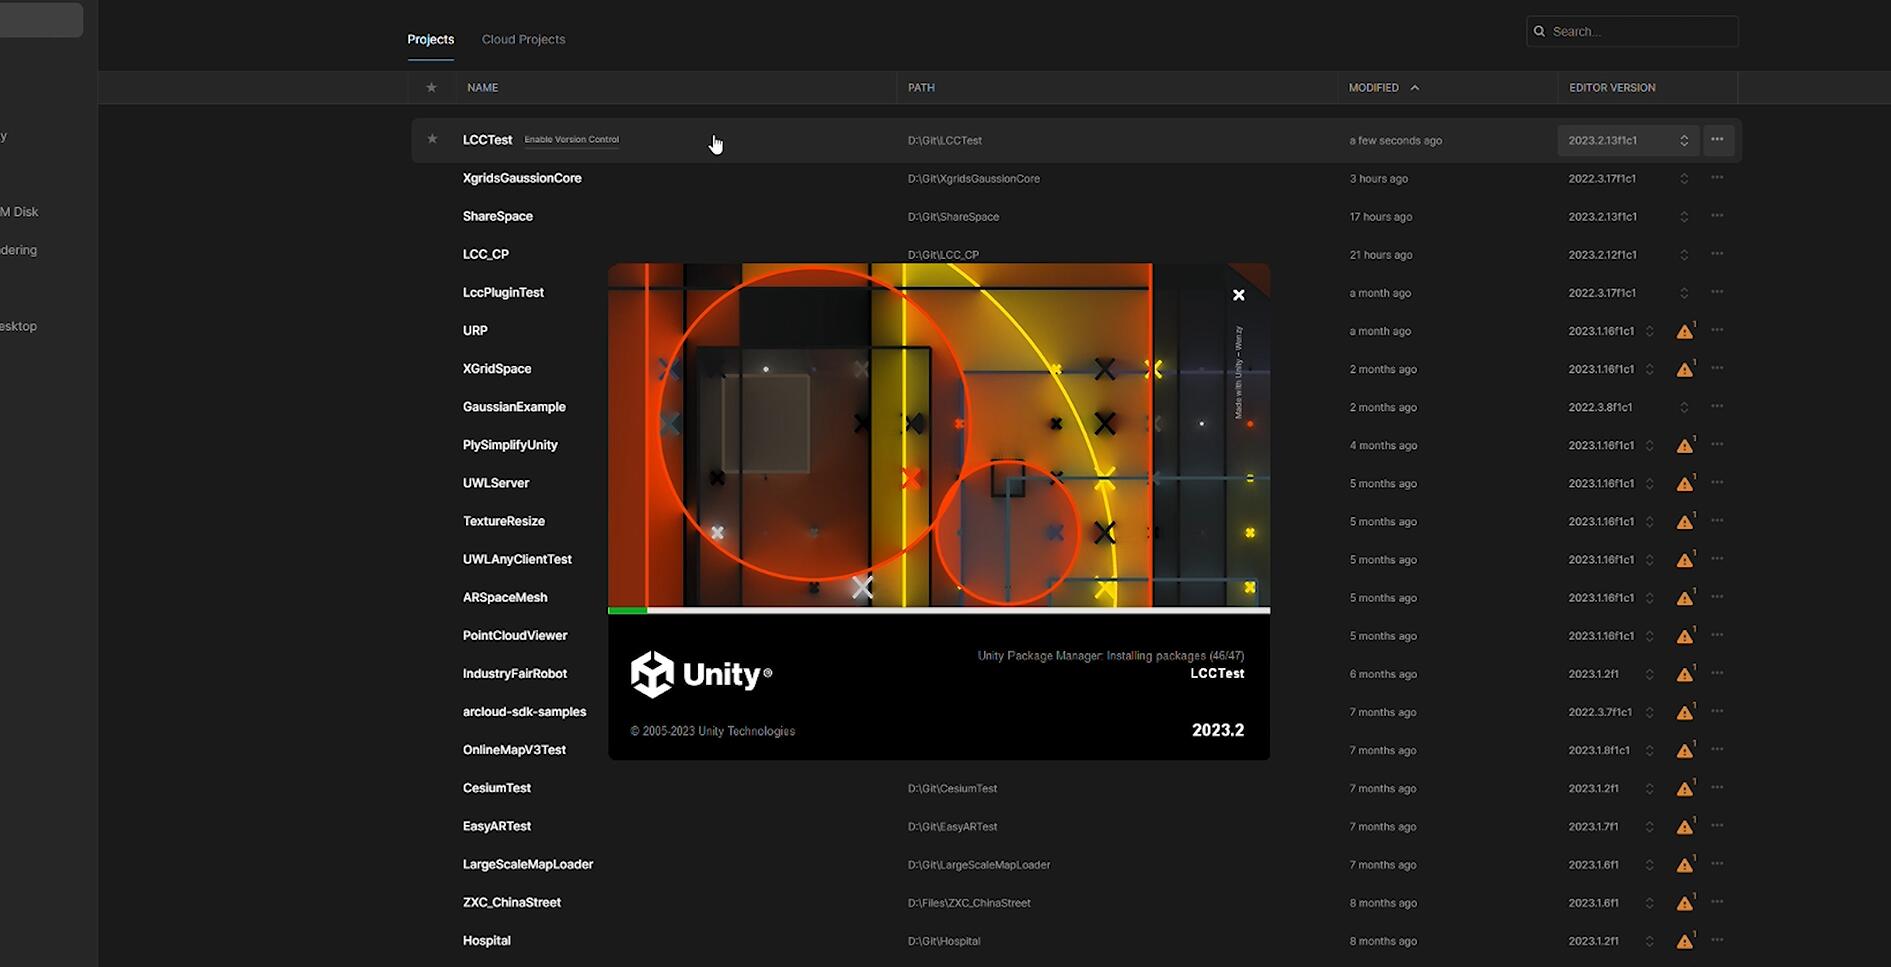Open XgridsGaussionCore editor version selector
The image size is (1891, 967).
(x=1684, y=178)
